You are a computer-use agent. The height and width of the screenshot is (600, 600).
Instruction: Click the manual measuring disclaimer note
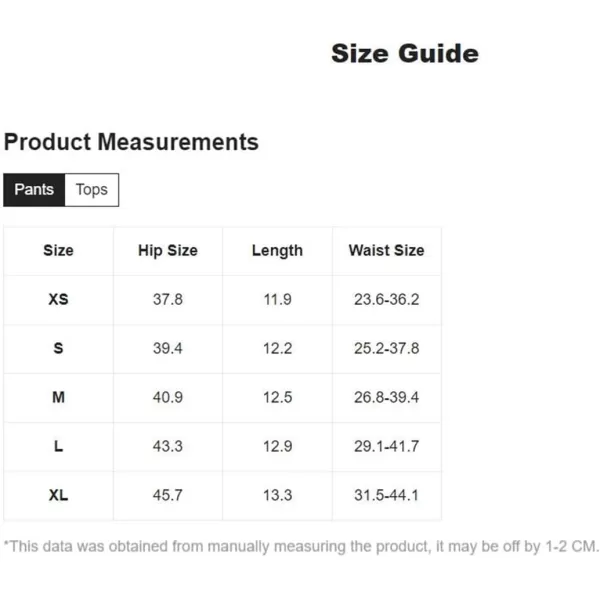pos(301,547)
